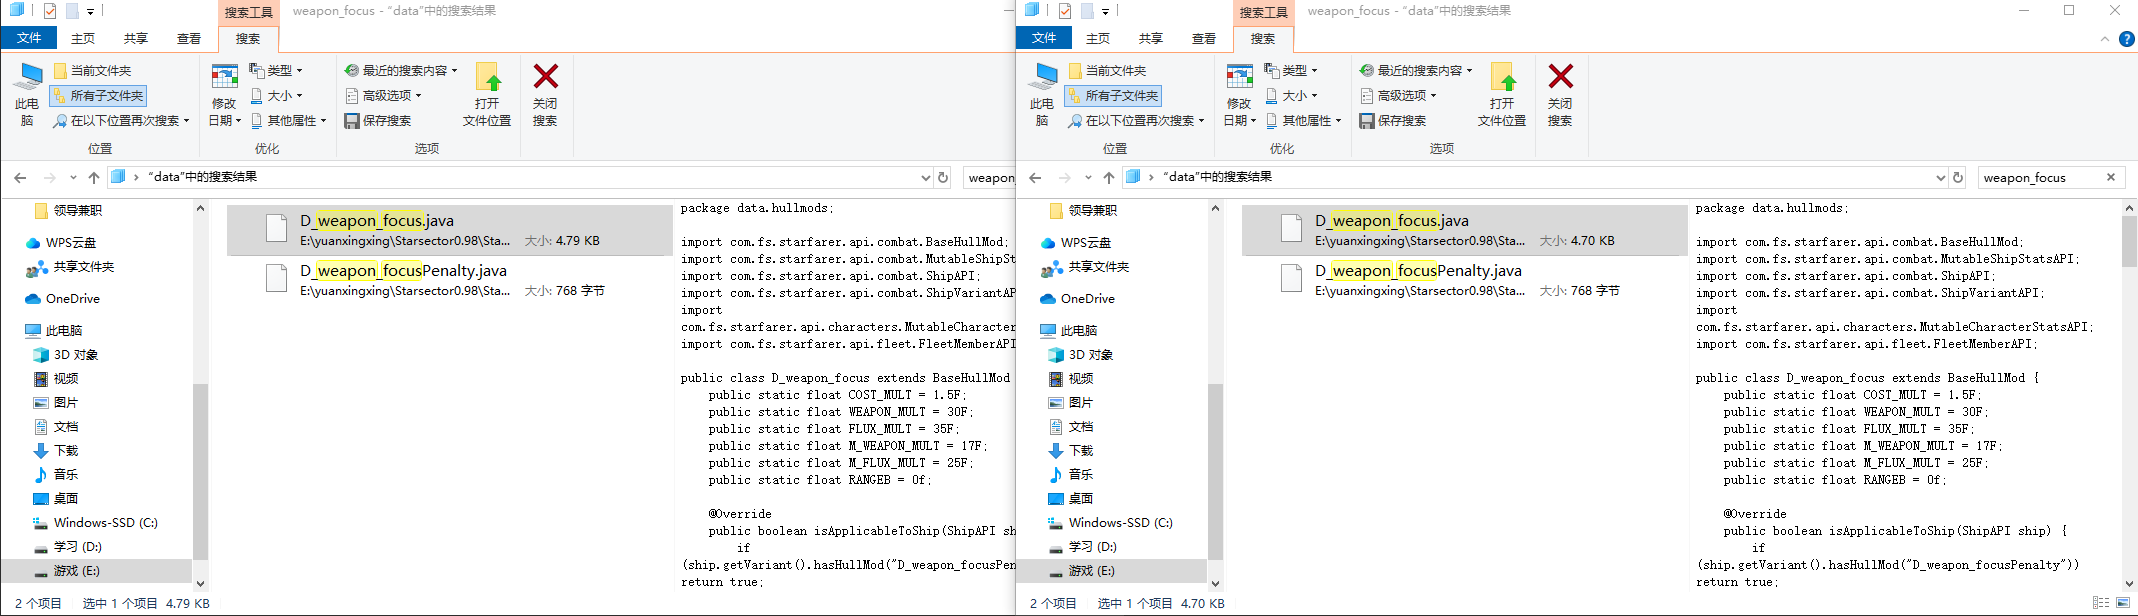The width and height of the screenshot is (2138, 616).
Task: Click preview pane scrollbar in right window
Action: coord(2128,240)
